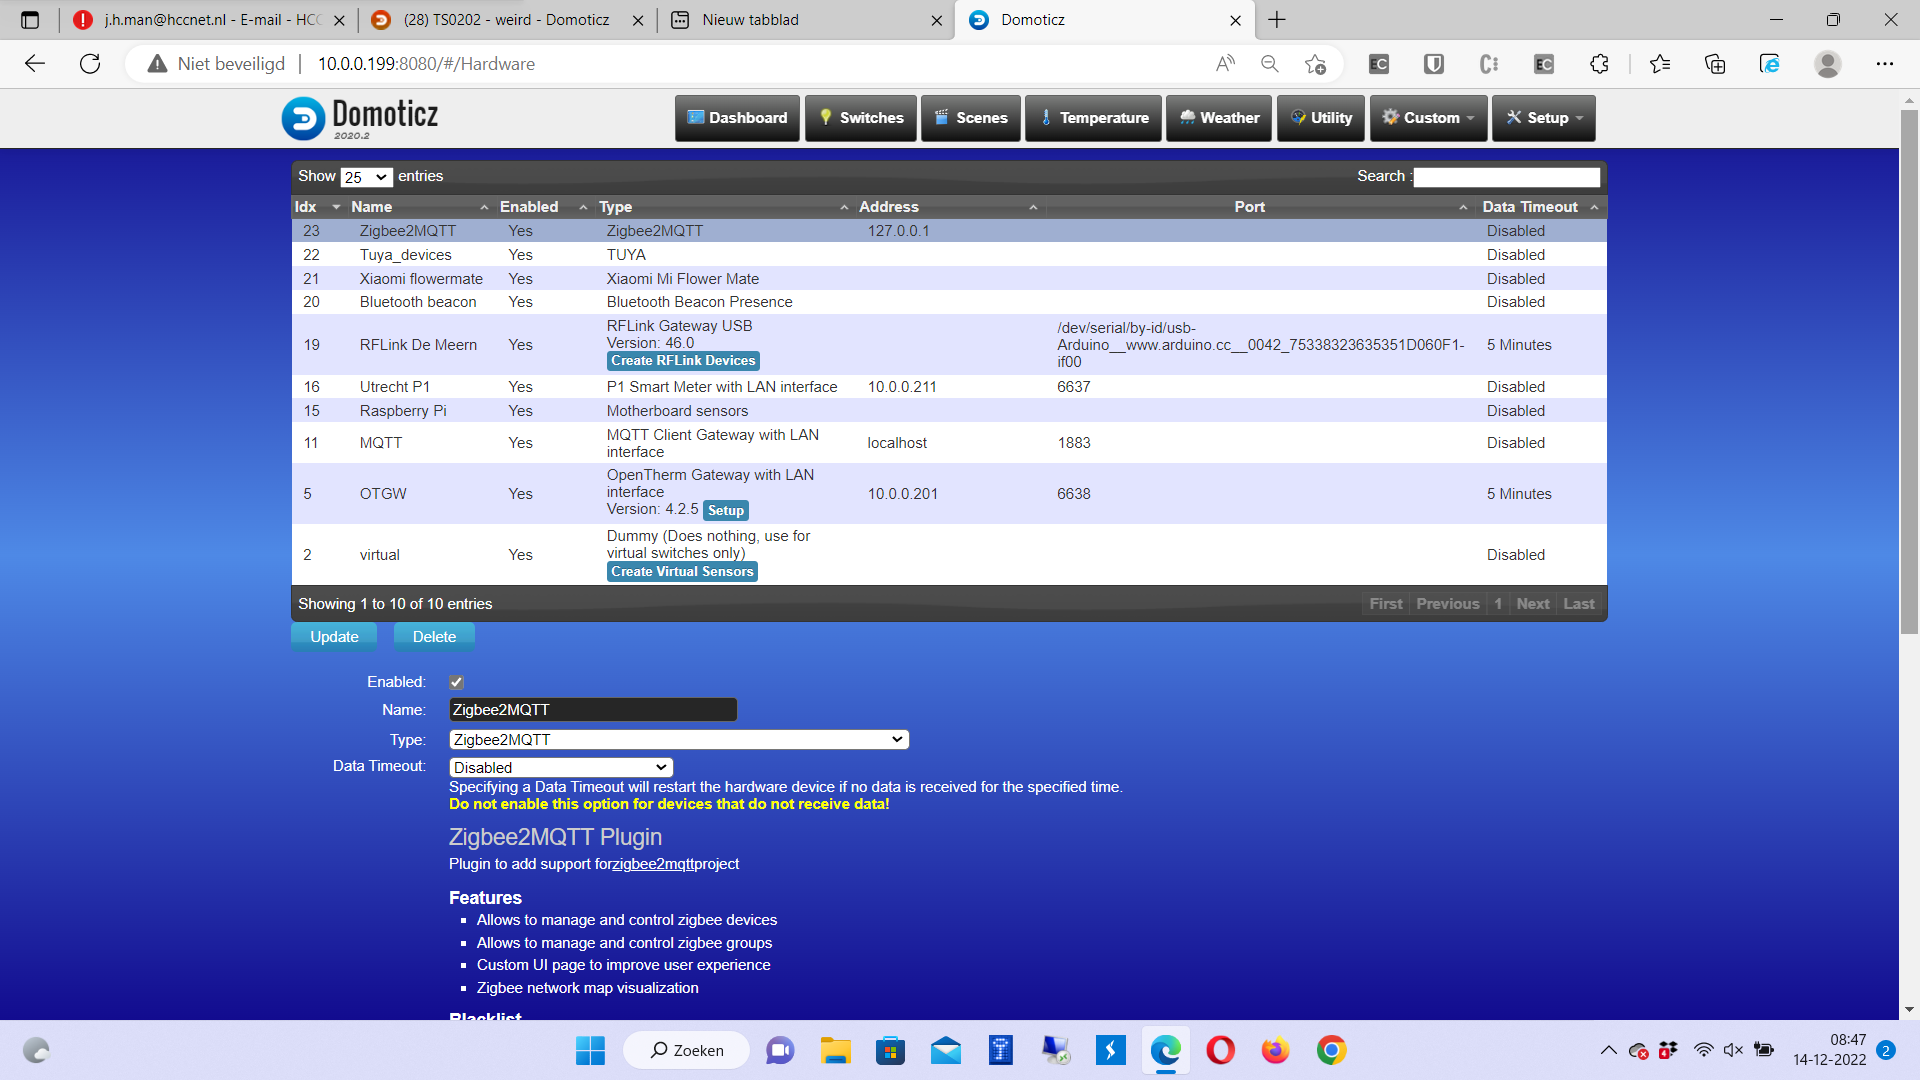Click Last pagination button
The height and width of the screenshot is (1080, 1920).
point(1579,604)
